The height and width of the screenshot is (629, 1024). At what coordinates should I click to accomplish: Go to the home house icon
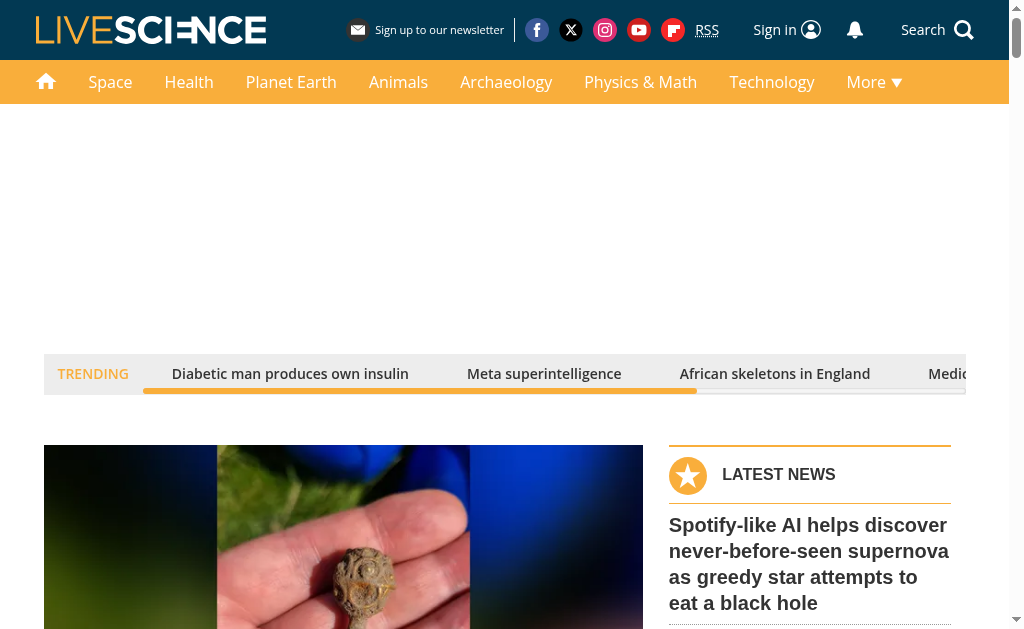pos(46,82)
